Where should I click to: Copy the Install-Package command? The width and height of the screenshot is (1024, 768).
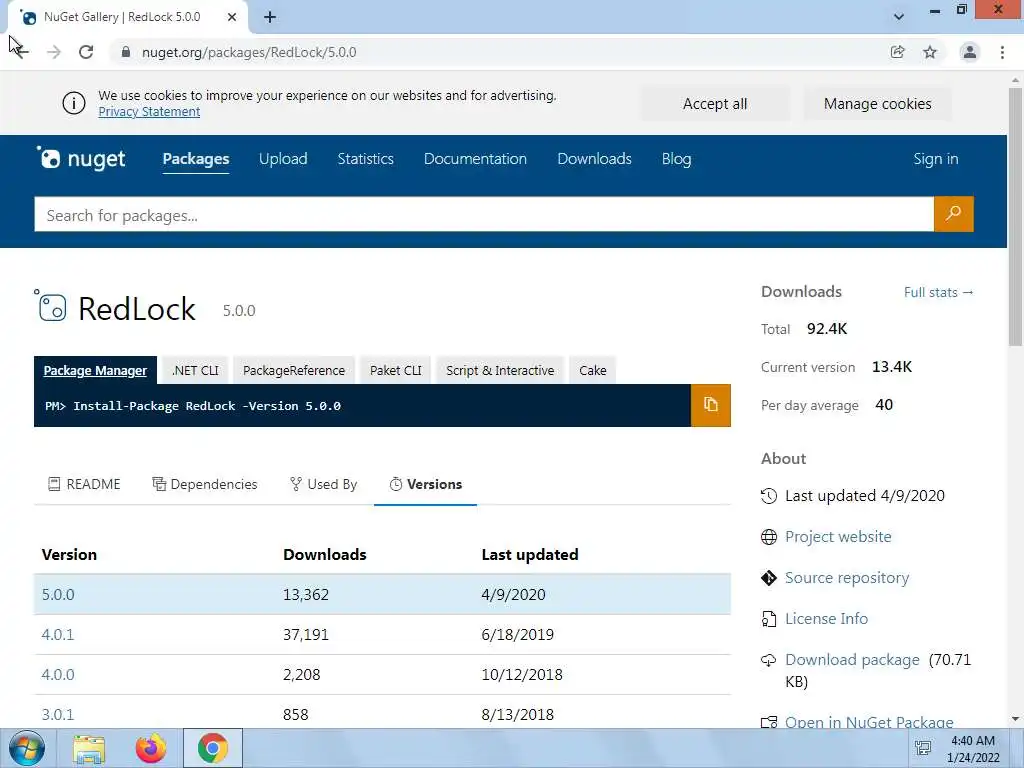point(711,405)
